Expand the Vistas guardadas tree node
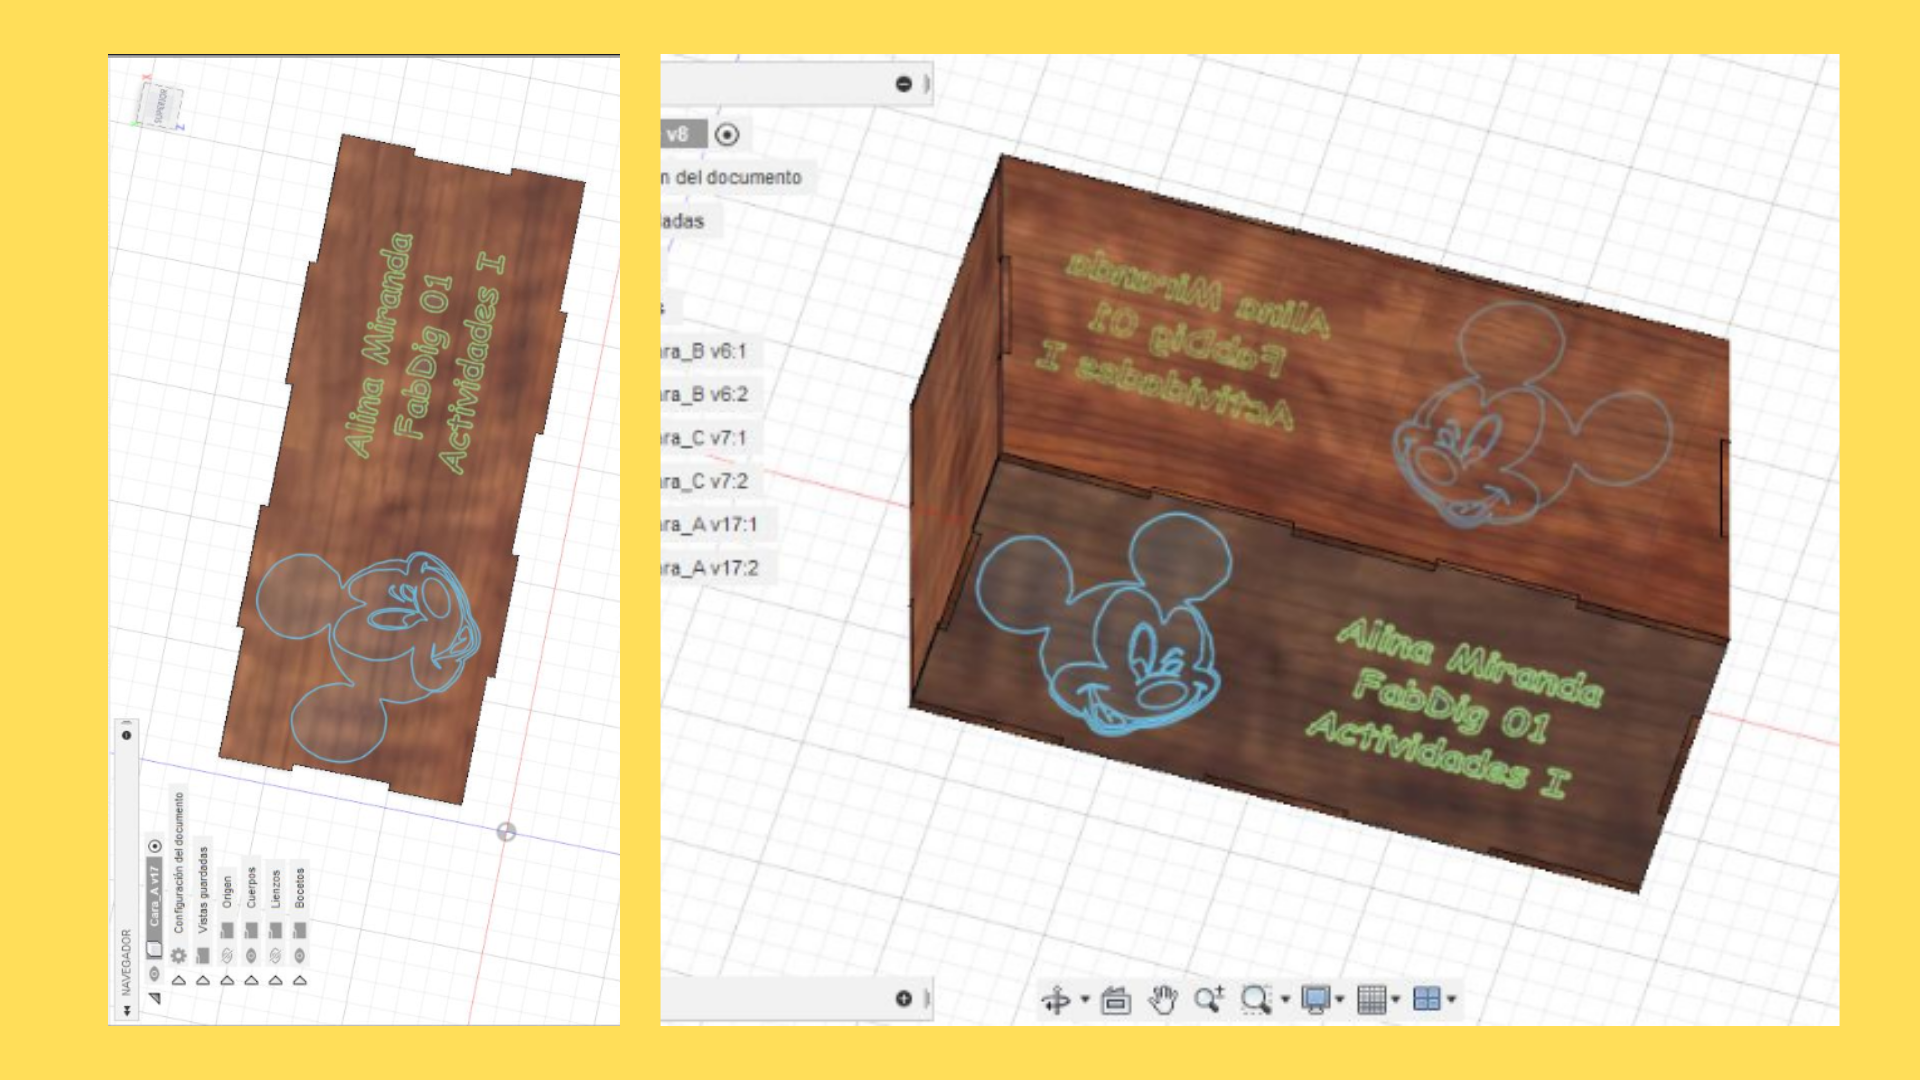The width and height of the screenshot is (1920, 1080). (203, 981)
